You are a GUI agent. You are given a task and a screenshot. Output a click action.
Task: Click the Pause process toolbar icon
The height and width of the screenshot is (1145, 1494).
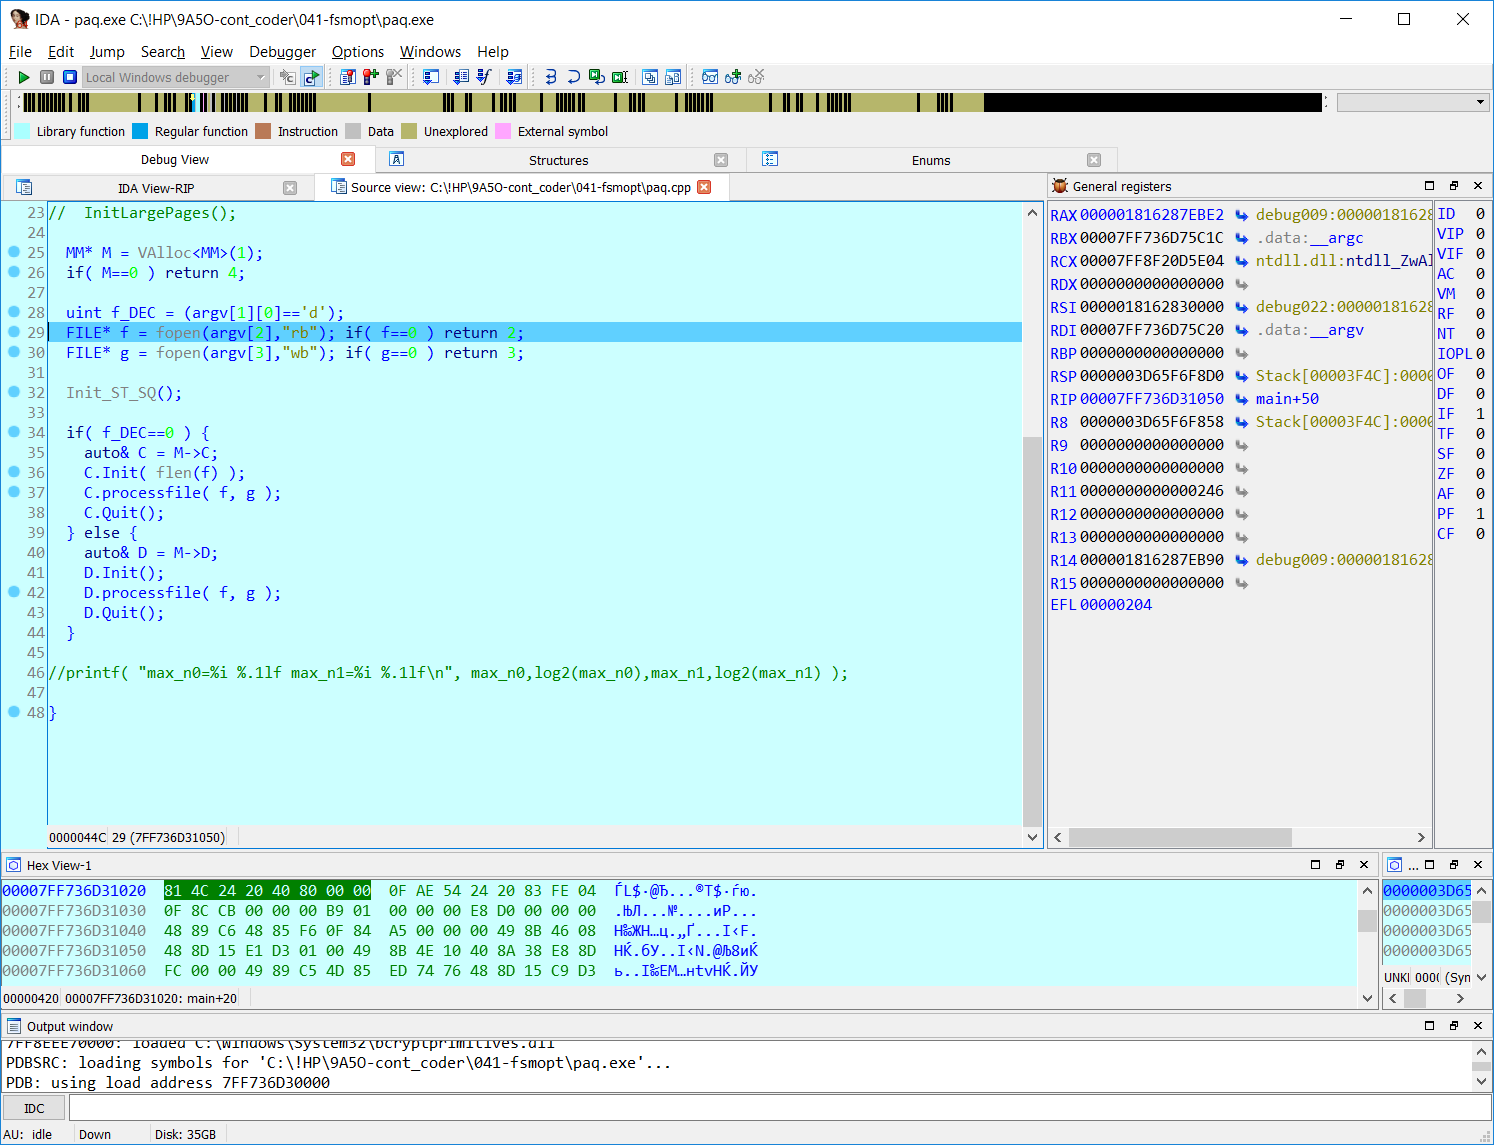pos(47,77)
